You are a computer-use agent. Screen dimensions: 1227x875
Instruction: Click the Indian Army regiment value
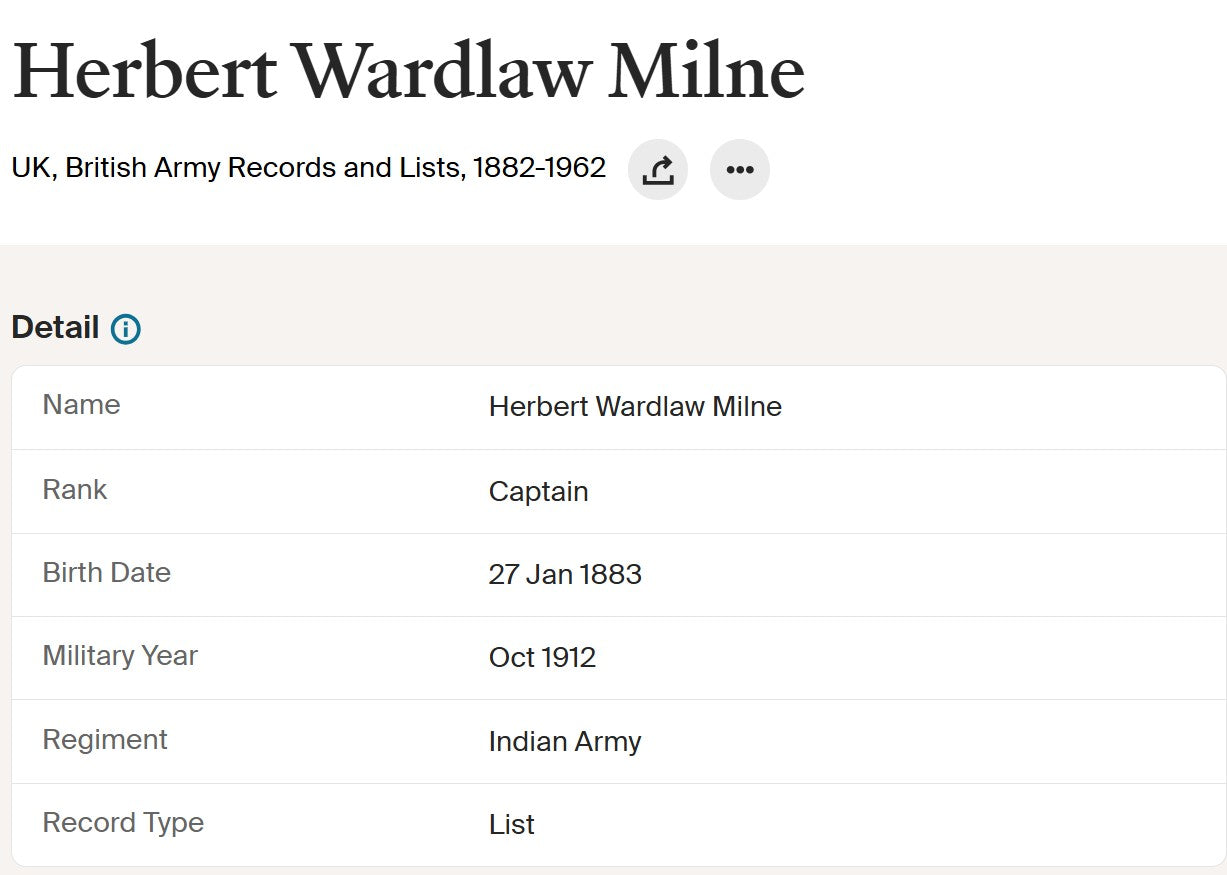point(565,742)
